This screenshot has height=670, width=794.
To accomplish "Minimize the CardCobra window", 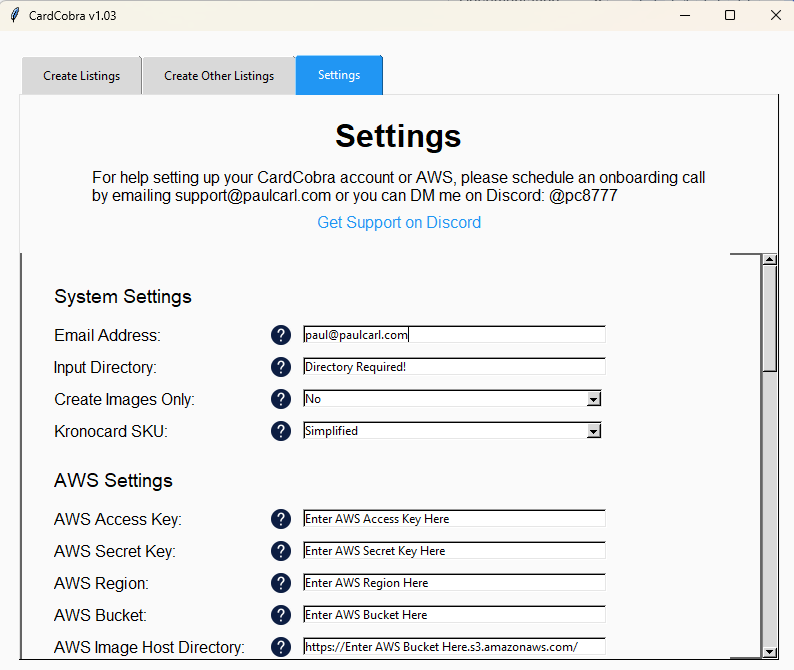I will [x=685, y=15].
